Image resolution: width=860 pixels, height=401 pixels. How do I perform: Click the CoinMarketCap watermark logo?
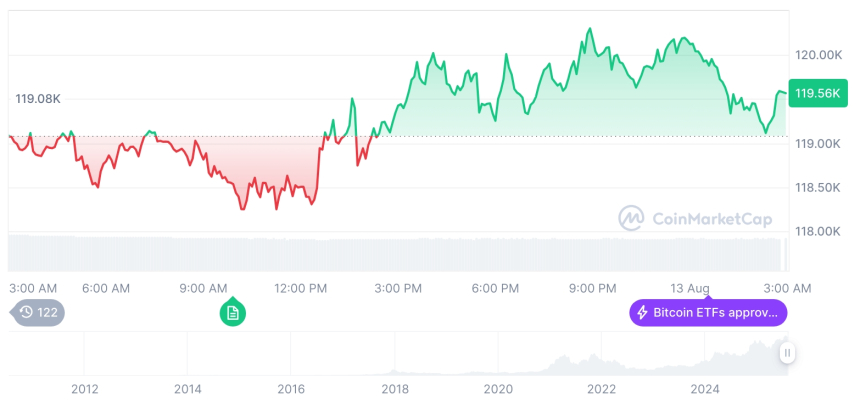631,217
